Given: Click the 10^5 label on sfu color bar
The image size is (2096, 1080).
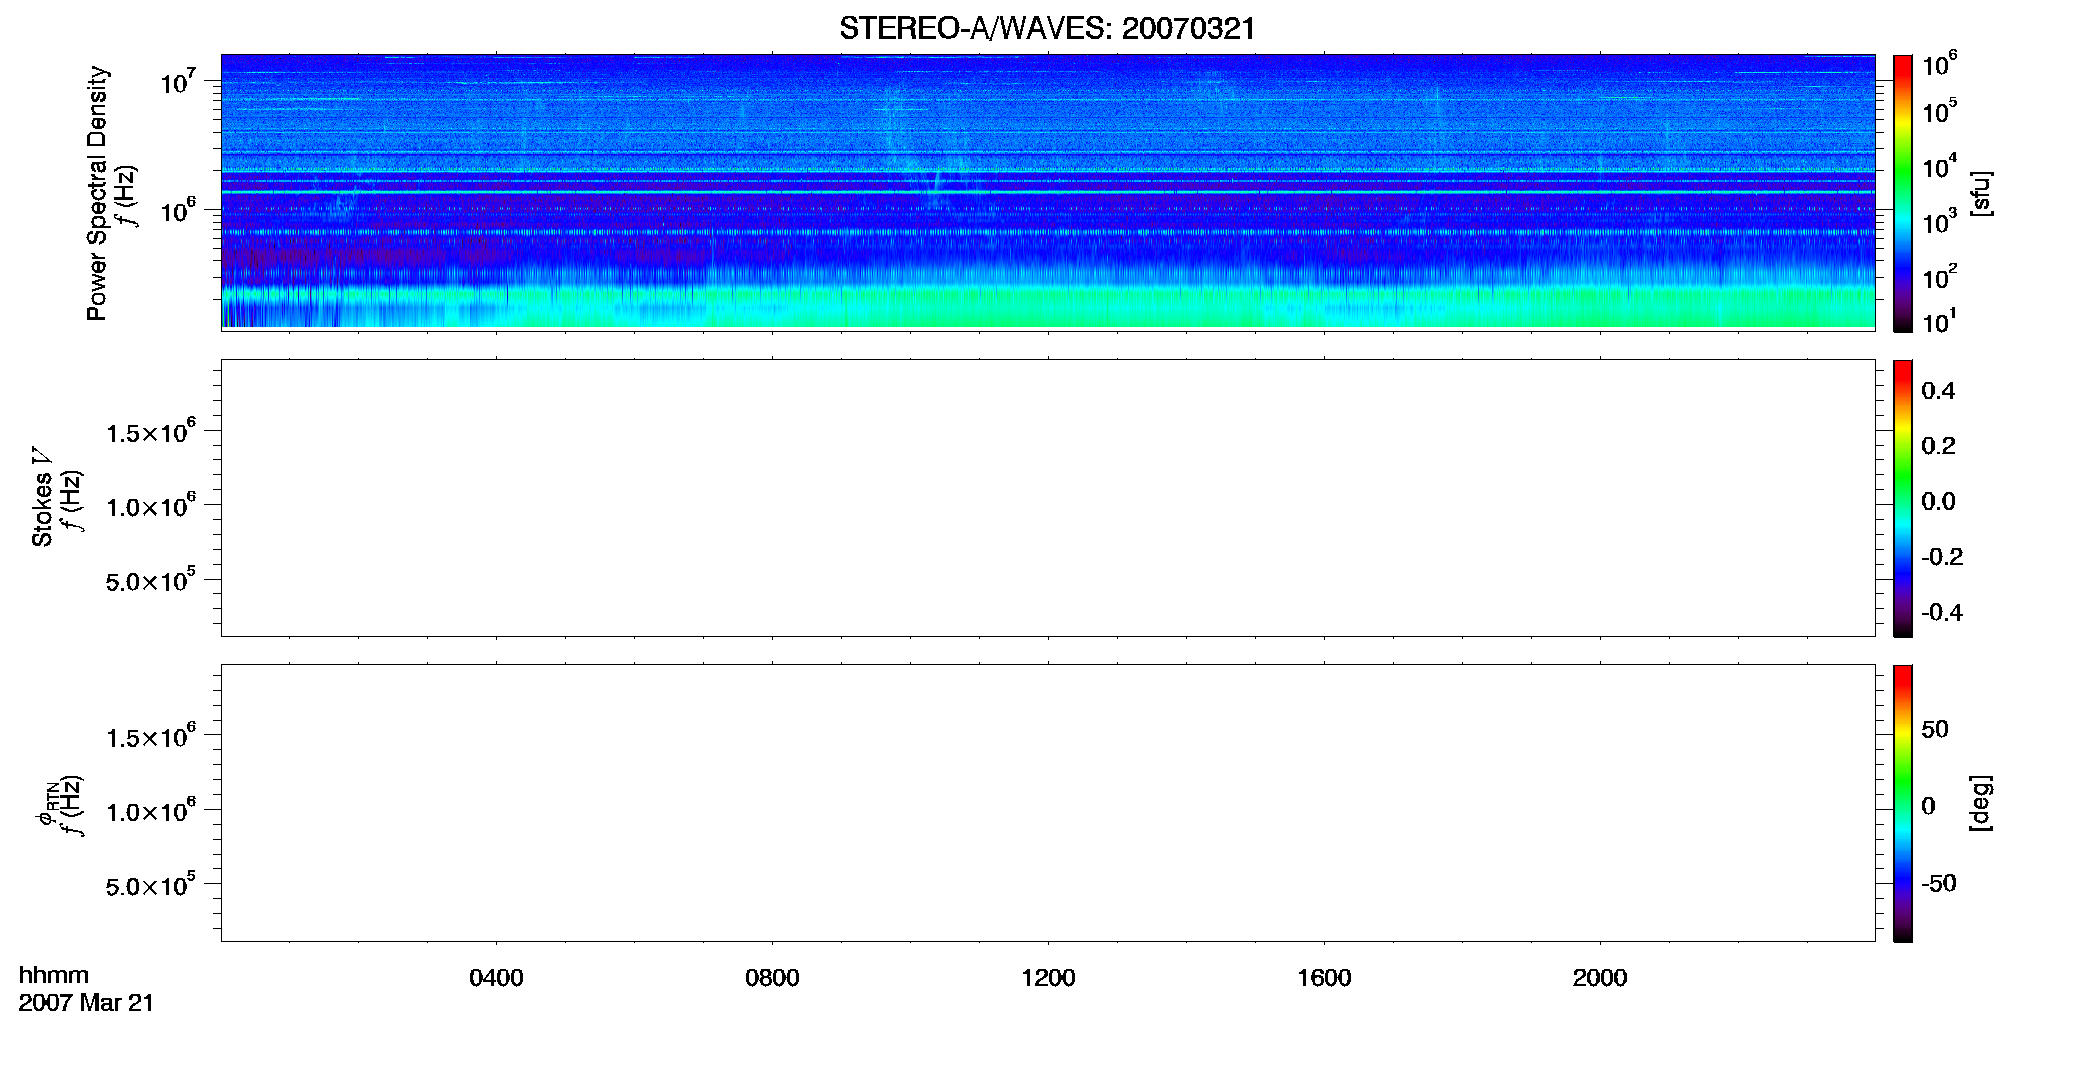Looking at the screenshot, I should click(x=1939, y=111).
